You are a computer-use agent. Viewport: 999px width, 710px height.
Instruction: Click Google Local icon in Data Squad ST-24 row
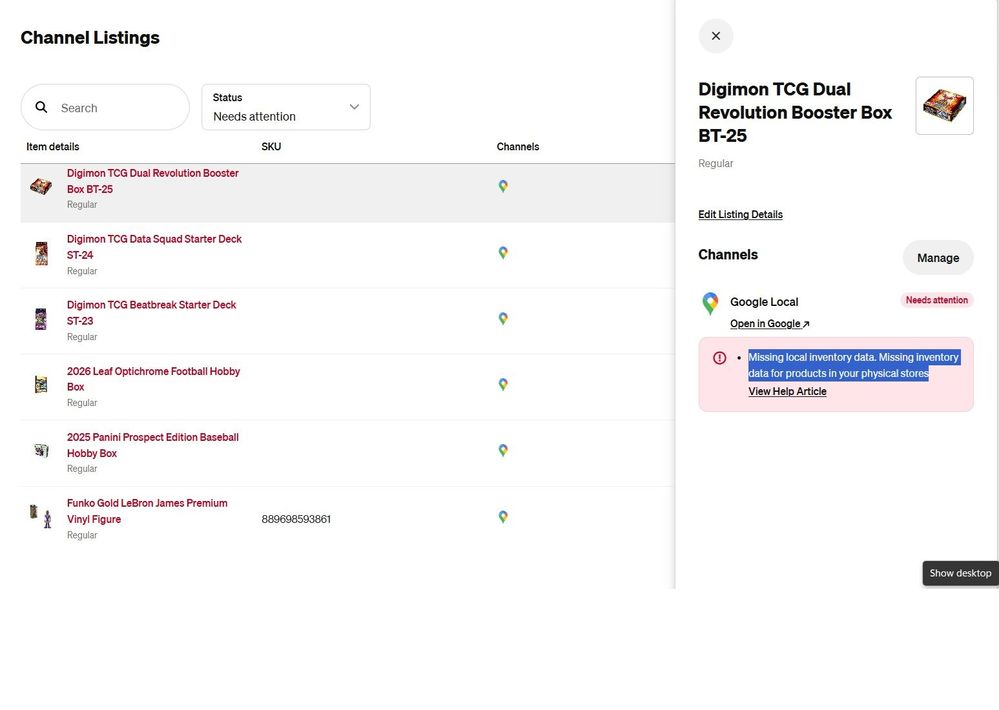tap(503, 252)
